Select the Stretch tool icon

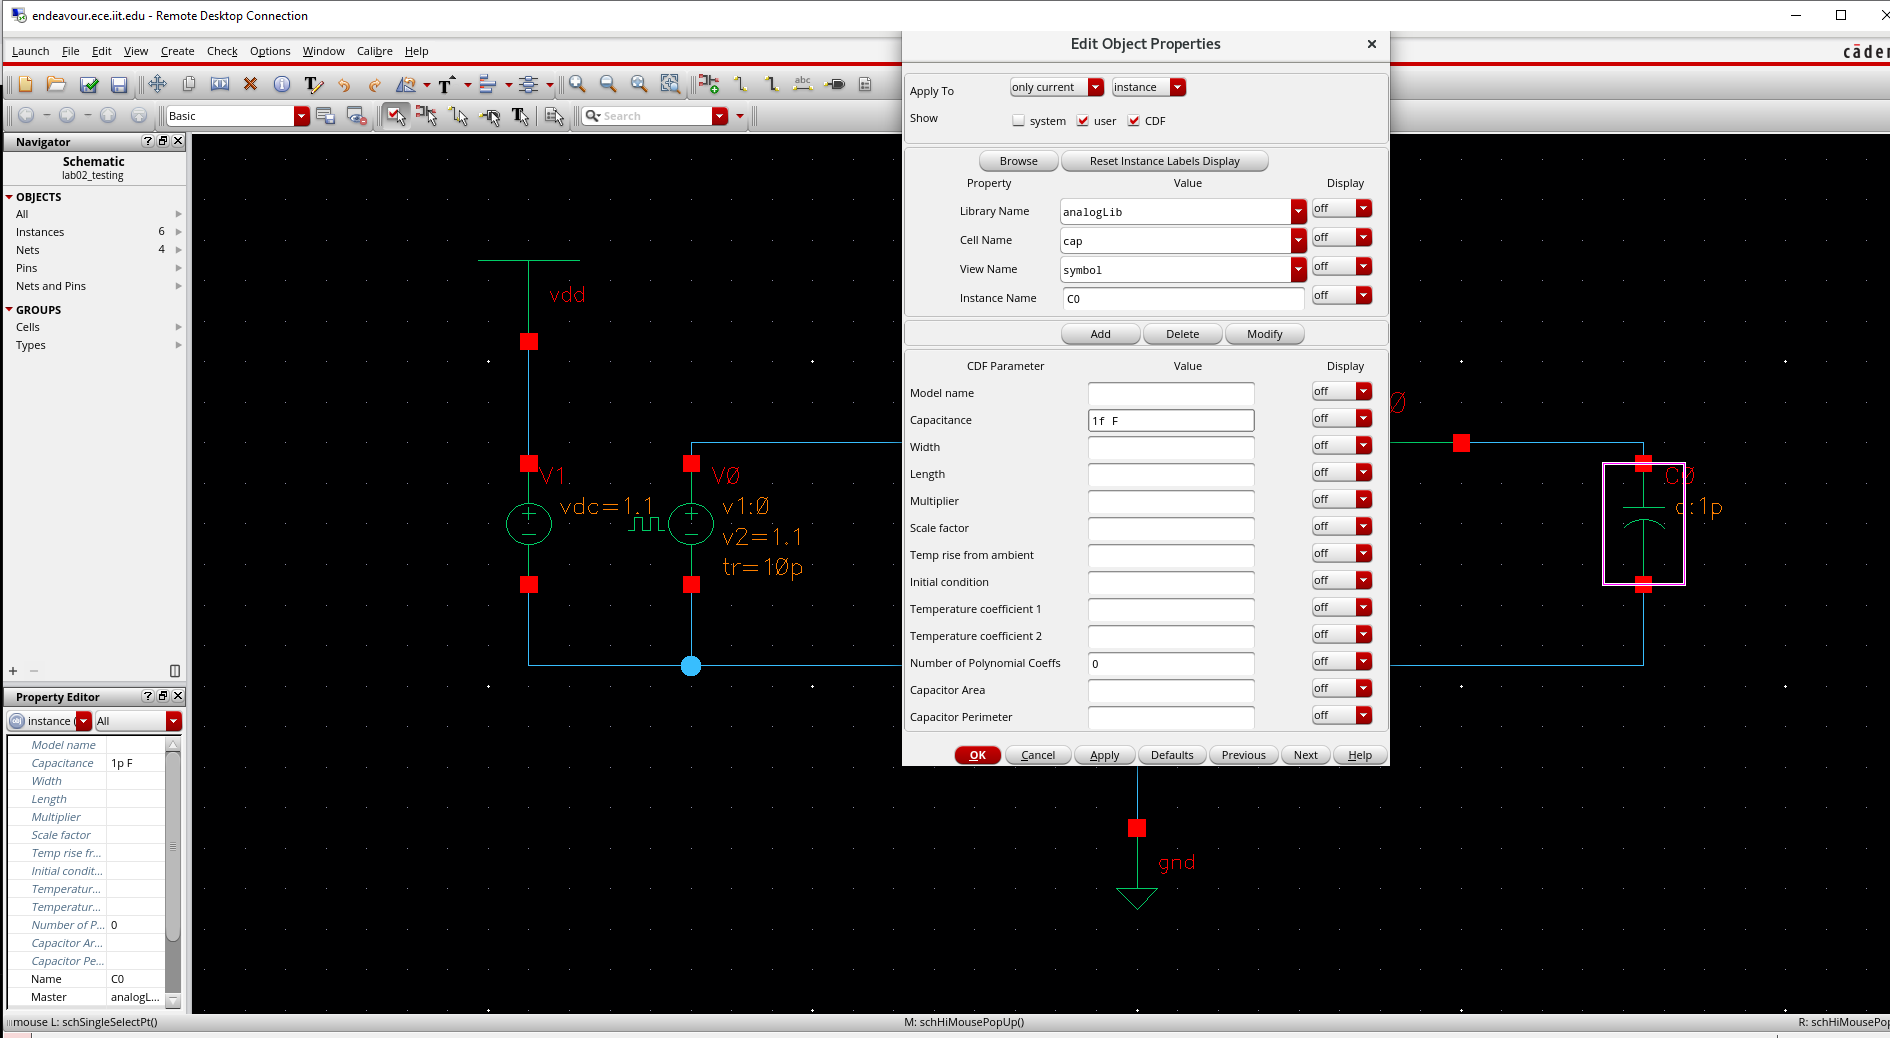pos(220,85)
